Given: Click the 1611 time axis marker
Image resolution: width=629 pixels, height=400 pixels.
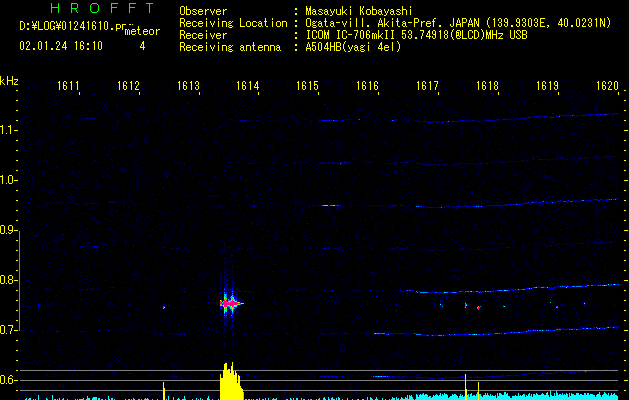Looking at the screenshot, I should click(x=68, y=86).
